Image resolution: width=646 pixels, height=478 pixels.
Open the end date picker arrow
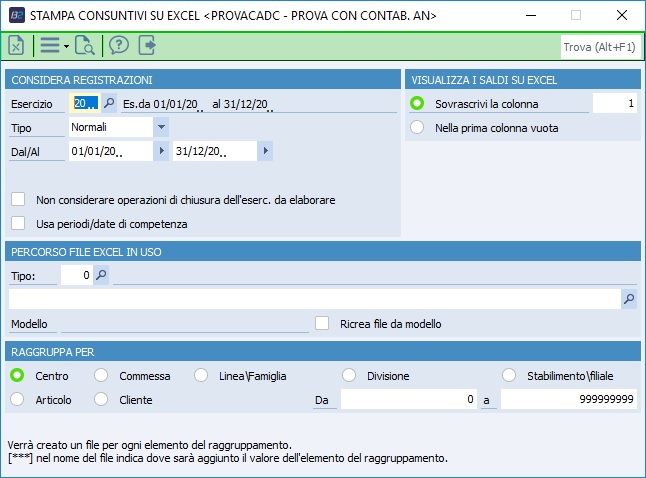(x=264, y=151)
